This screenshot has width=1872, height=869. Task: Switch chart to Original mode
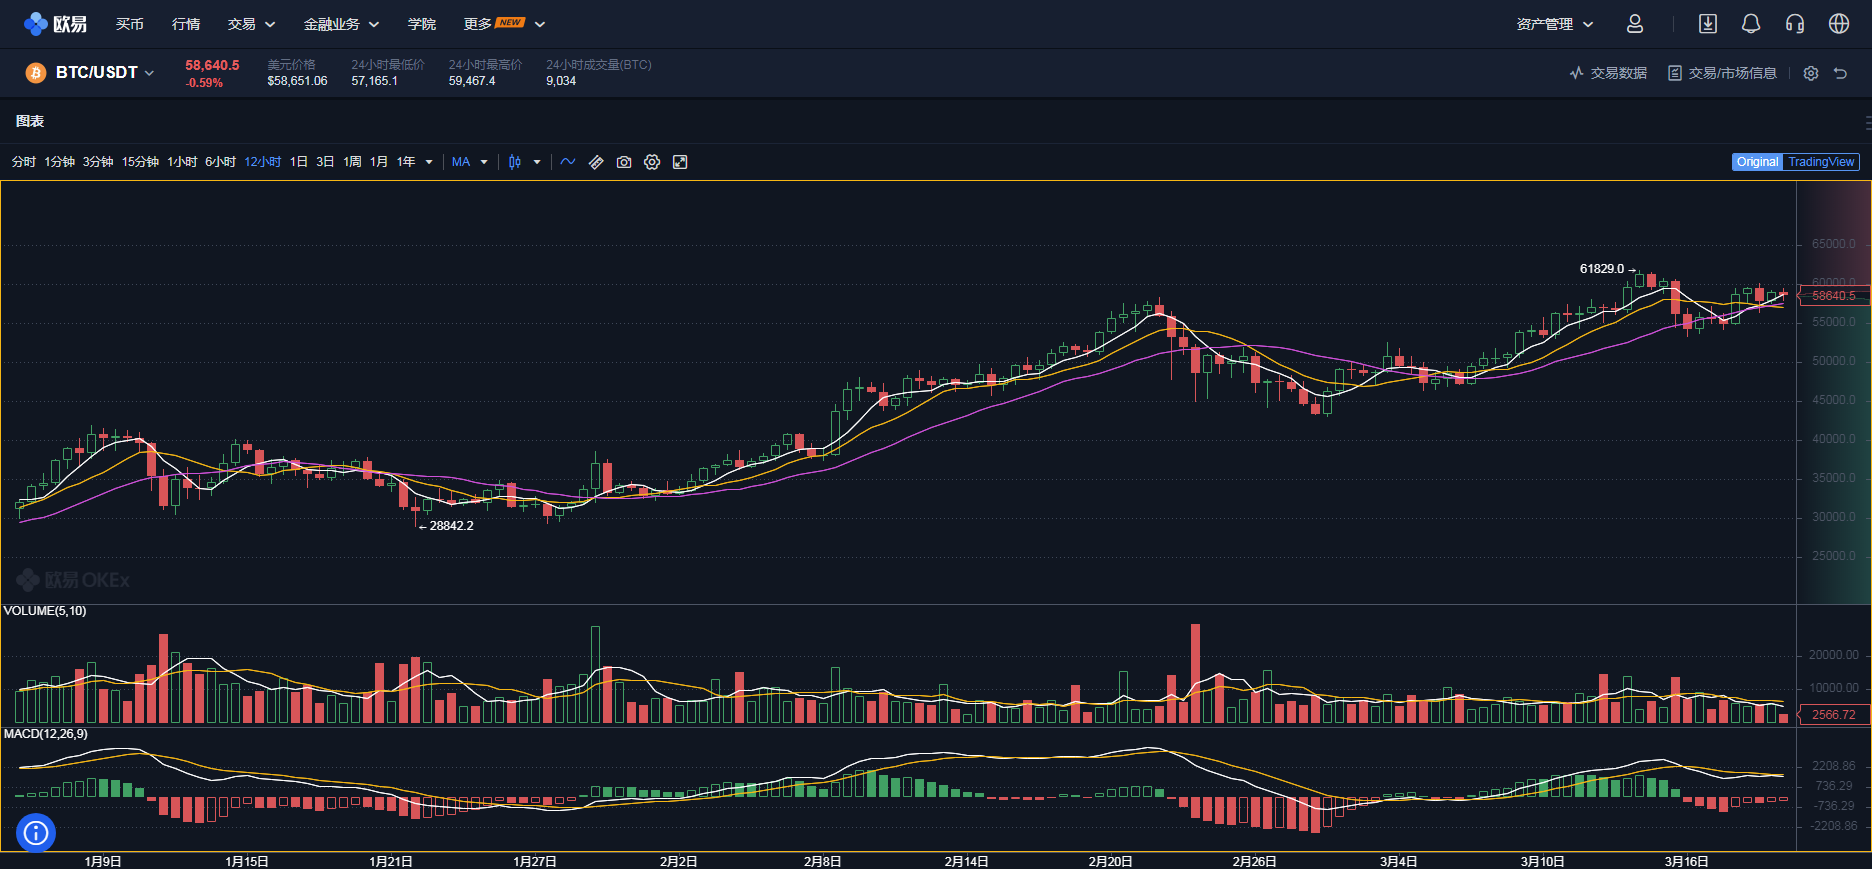[1757, 162]
